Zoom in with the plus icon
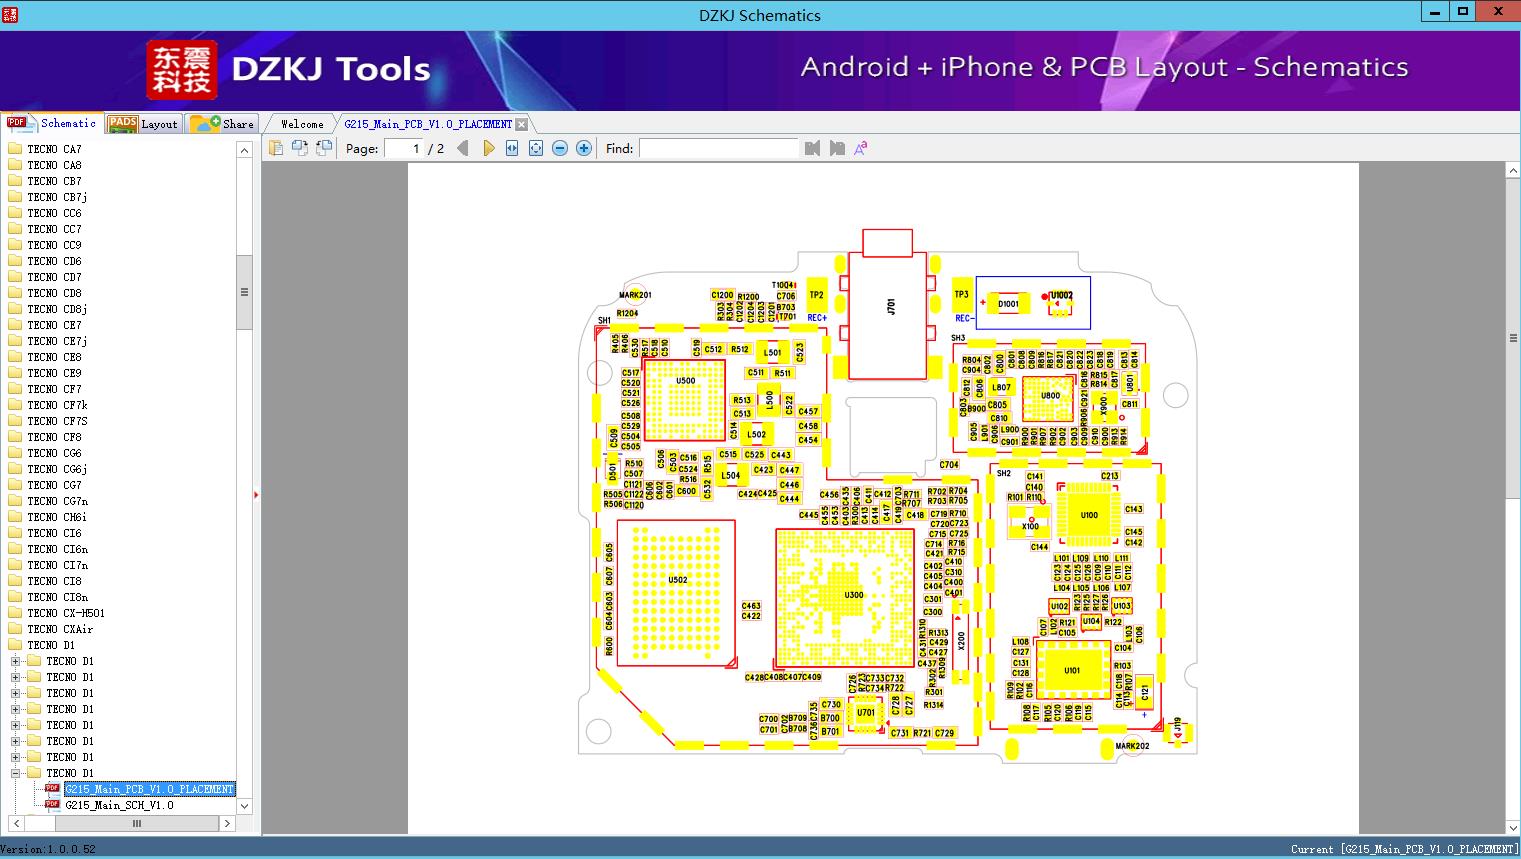Screen dimensions: 1521x859 pyautogui.click(x=584, y=148)
